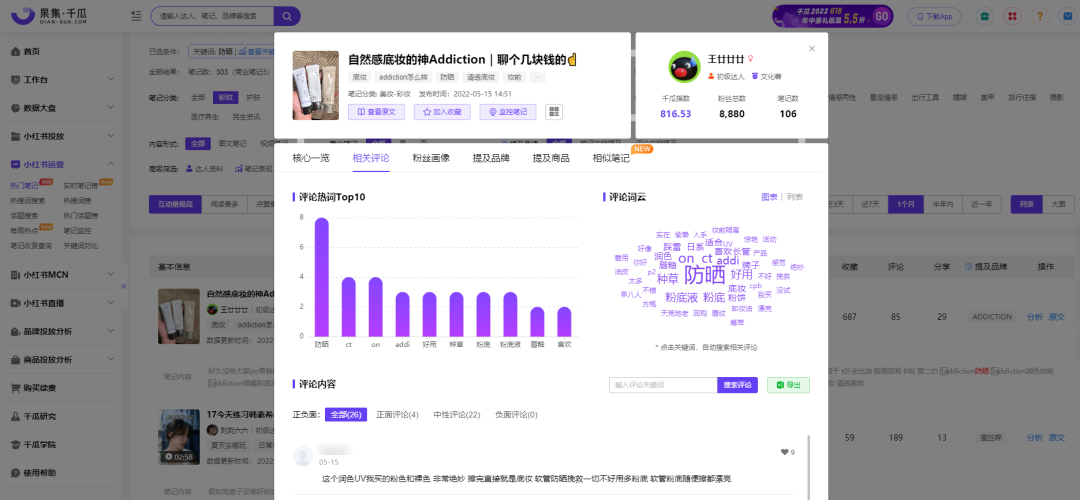Open 笔记监控 in the sidebar
This screenshot has height=500, width=1080.
point(77,231)
